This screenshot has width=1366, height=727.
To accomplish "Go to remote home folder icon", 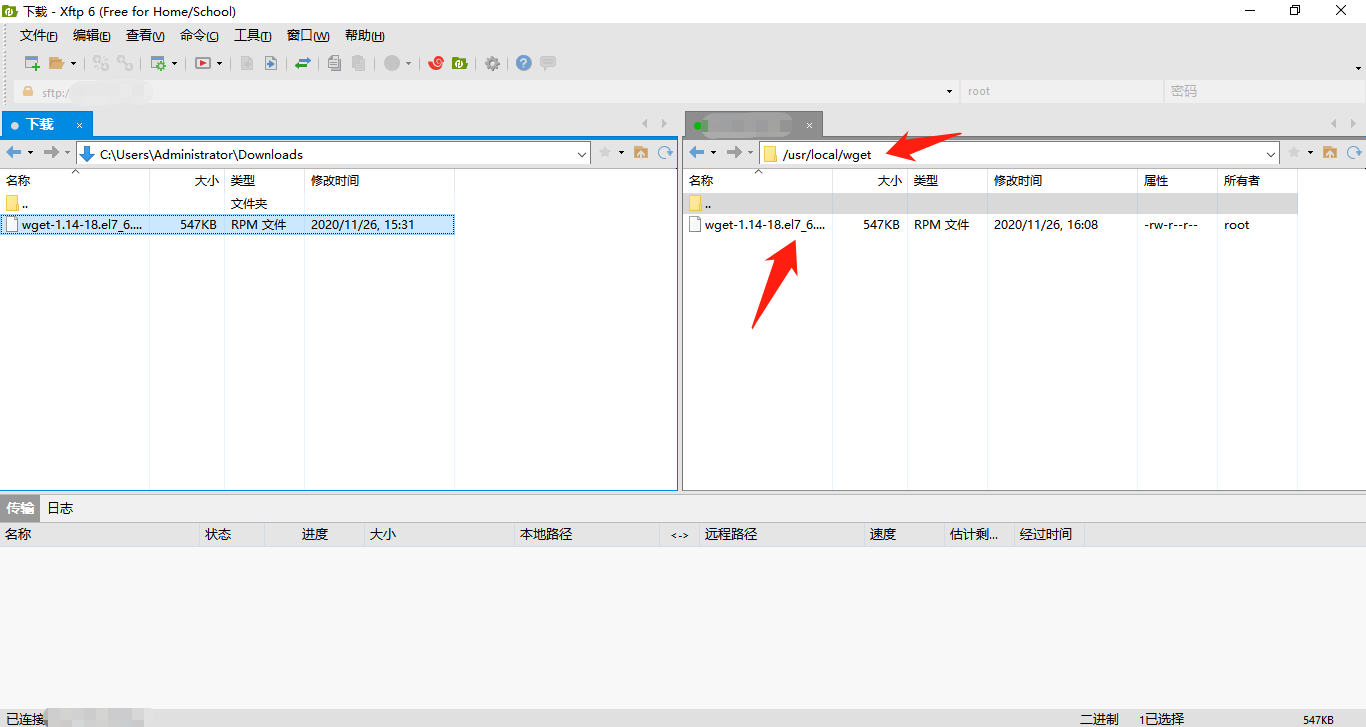I will pyautogui.click(x=1330, y=153).
